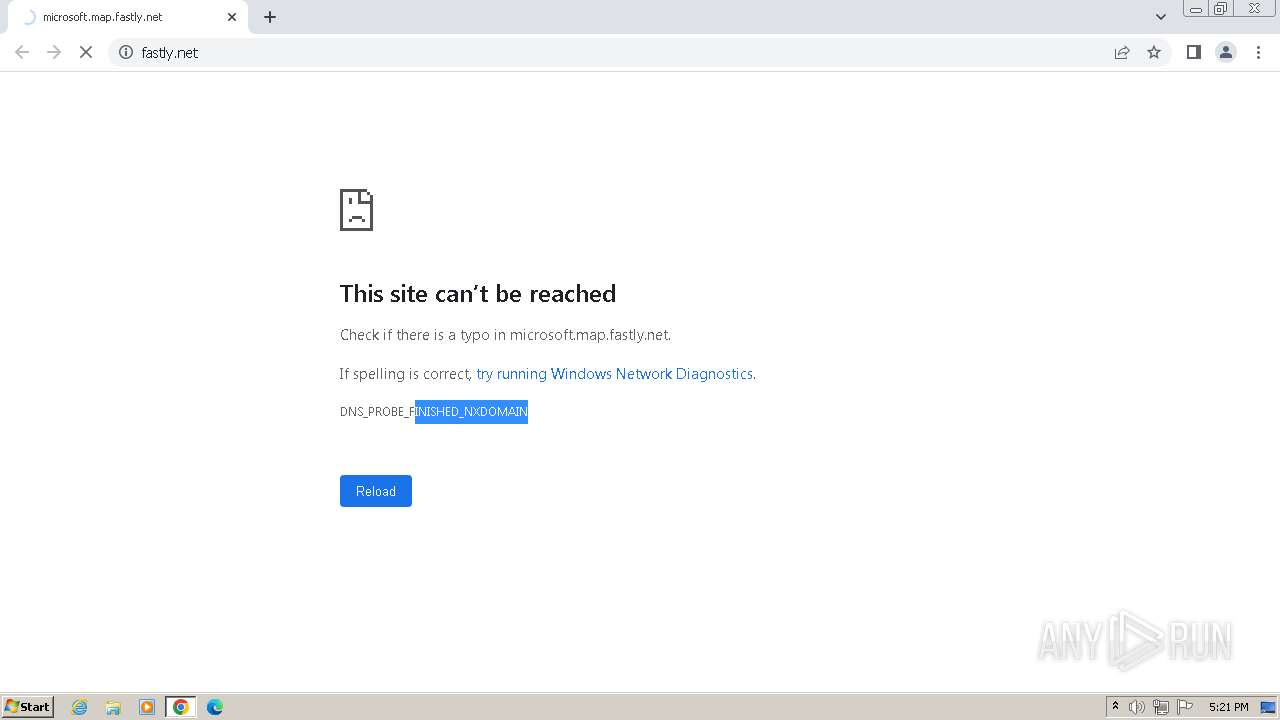The image size is (1280, 720).
Task: Select the Chrome taskbar icon
Action: pyautogui.click(x=181, y=707)
